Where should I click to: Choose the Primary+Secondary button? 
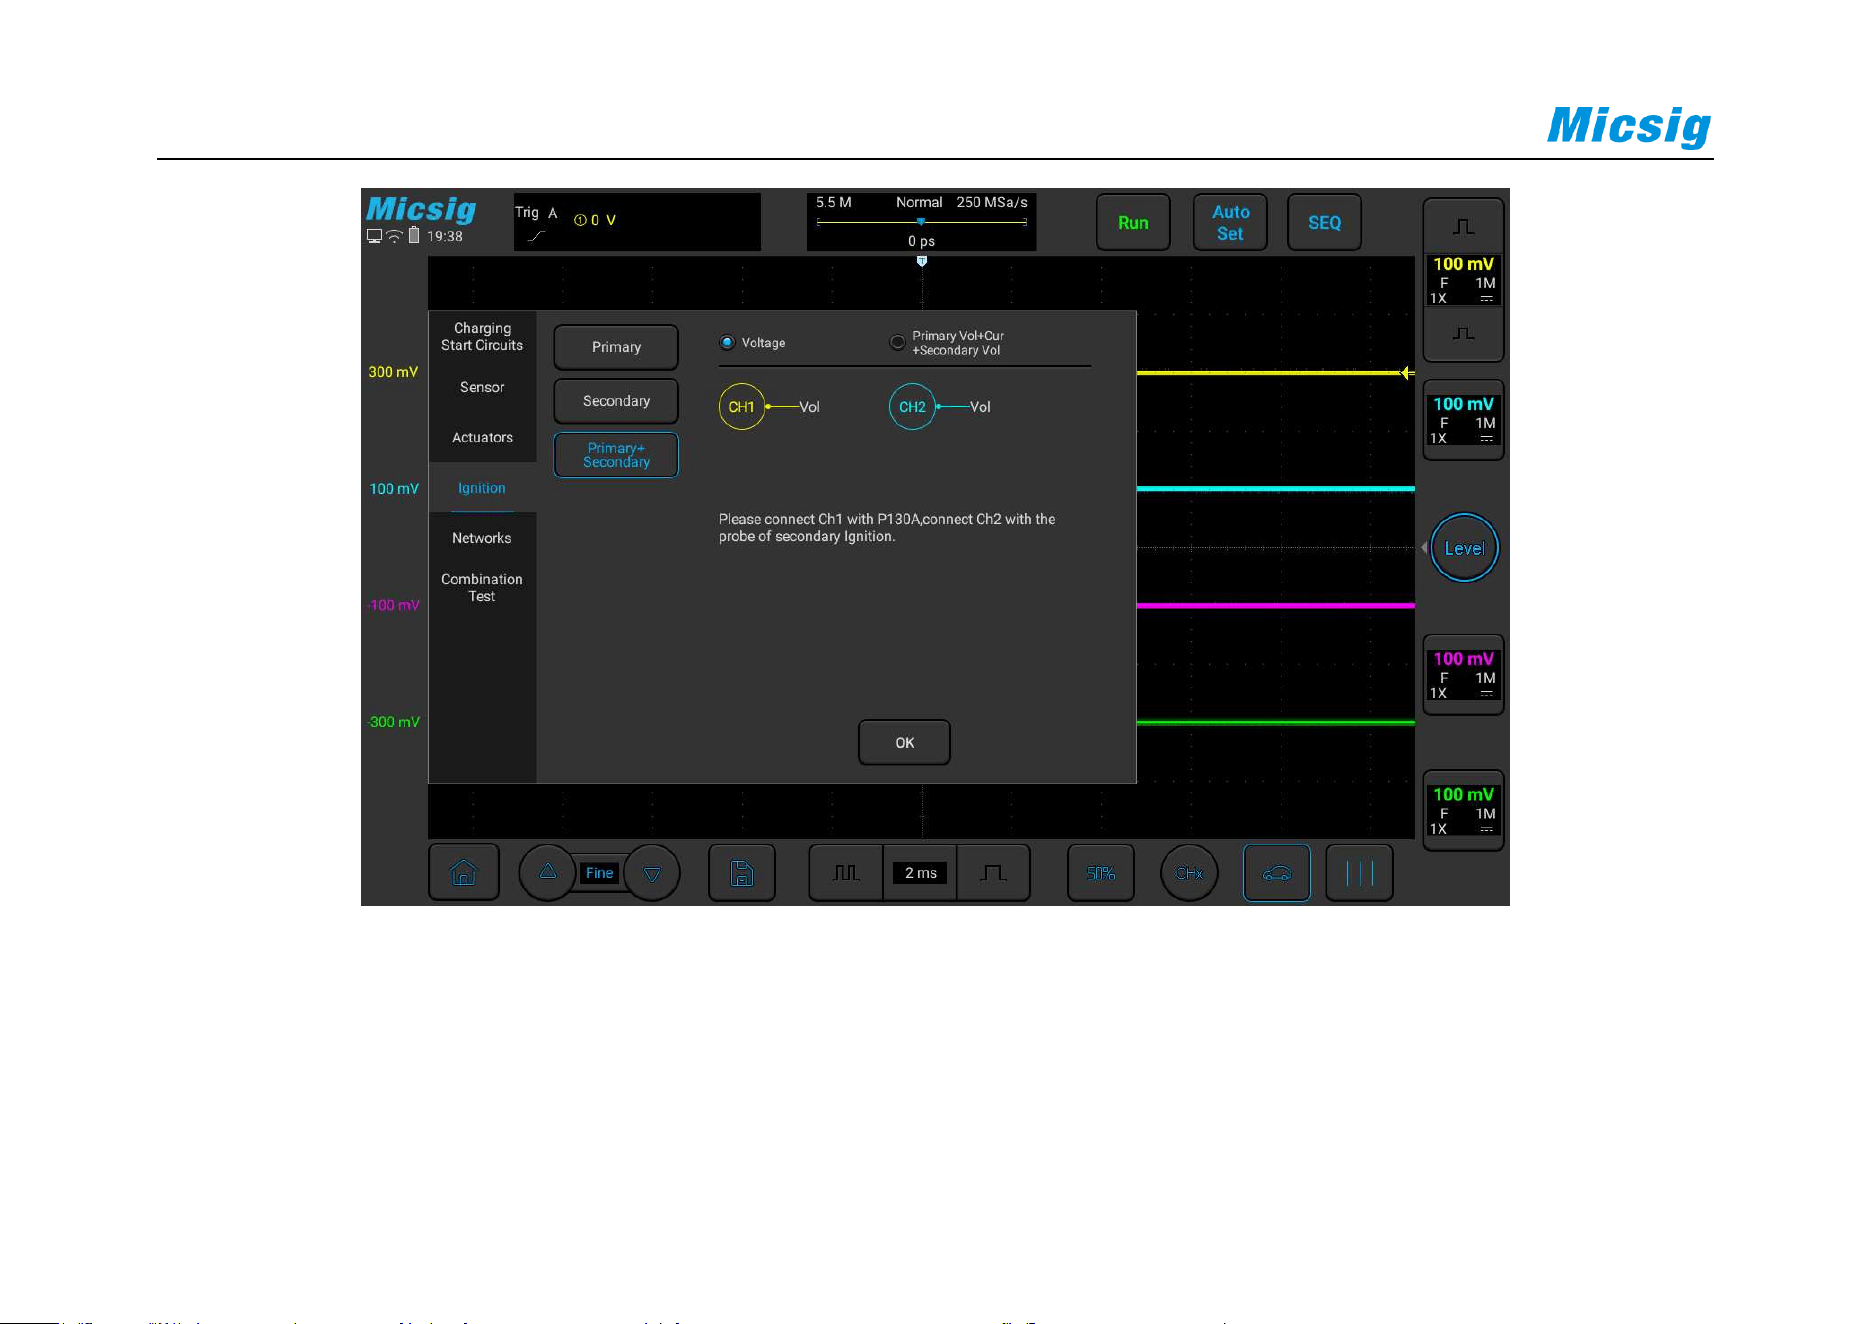click(616, 455)
